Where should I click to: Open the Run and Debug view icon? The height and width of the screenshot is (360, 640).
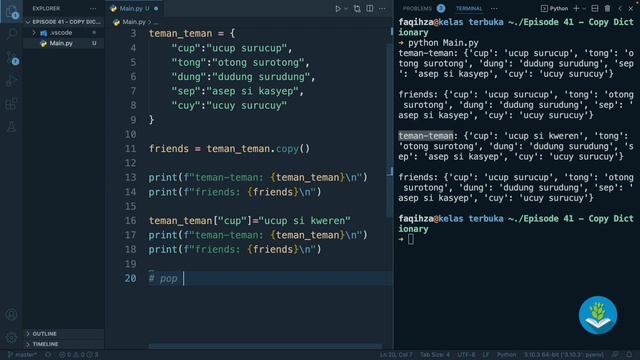point(11,80)
